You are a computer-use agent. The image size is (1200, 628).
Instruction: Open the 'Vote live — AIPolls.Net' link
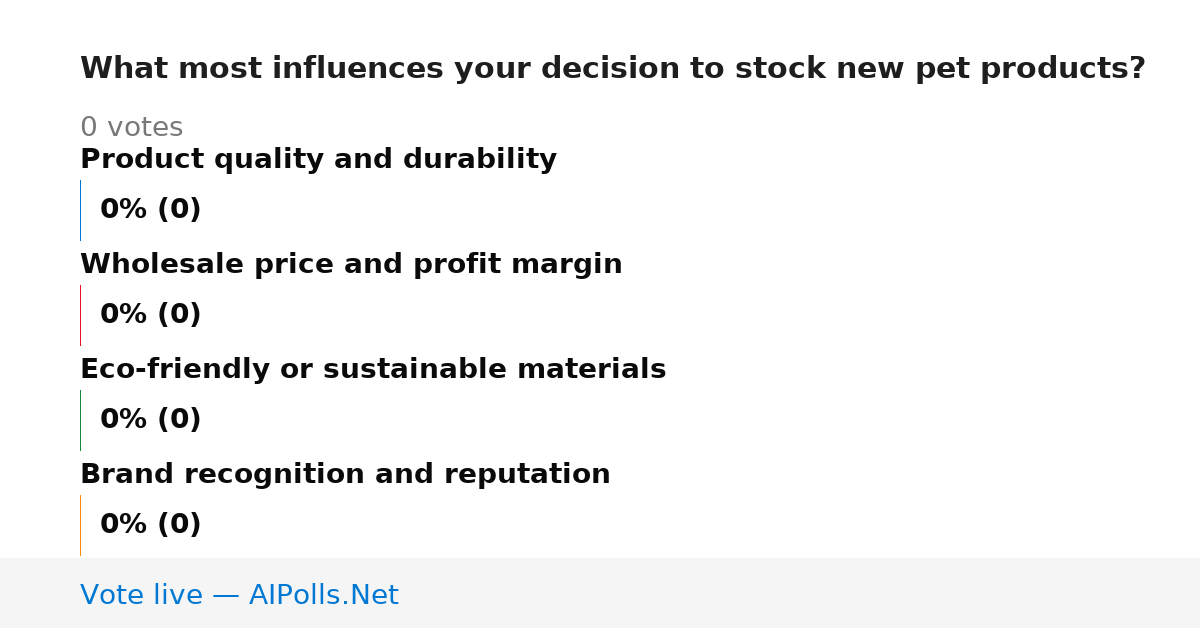click(239, 596)
